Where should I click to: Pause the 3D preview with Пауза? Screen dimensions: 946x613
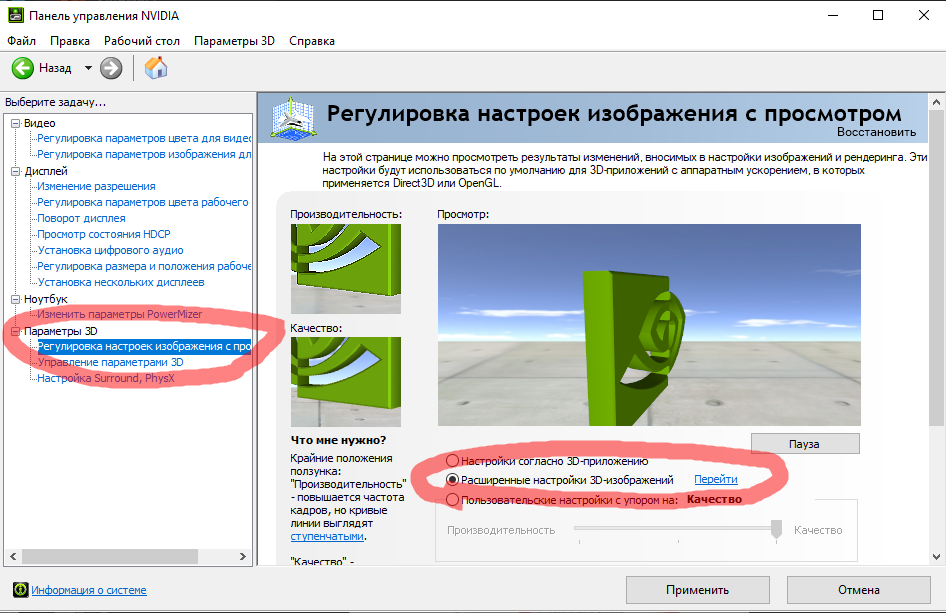[805, 443]
